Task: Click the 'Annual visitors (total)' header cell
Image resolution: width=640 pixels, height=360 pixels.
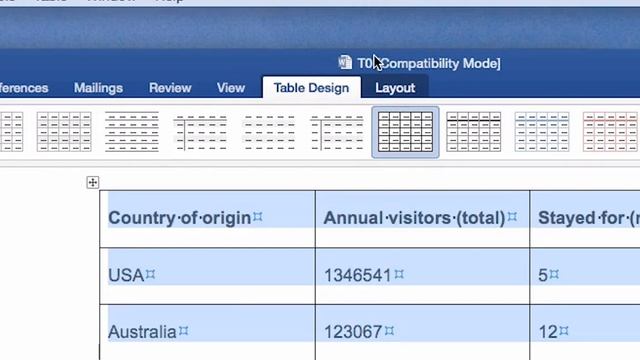Action: 422,219
